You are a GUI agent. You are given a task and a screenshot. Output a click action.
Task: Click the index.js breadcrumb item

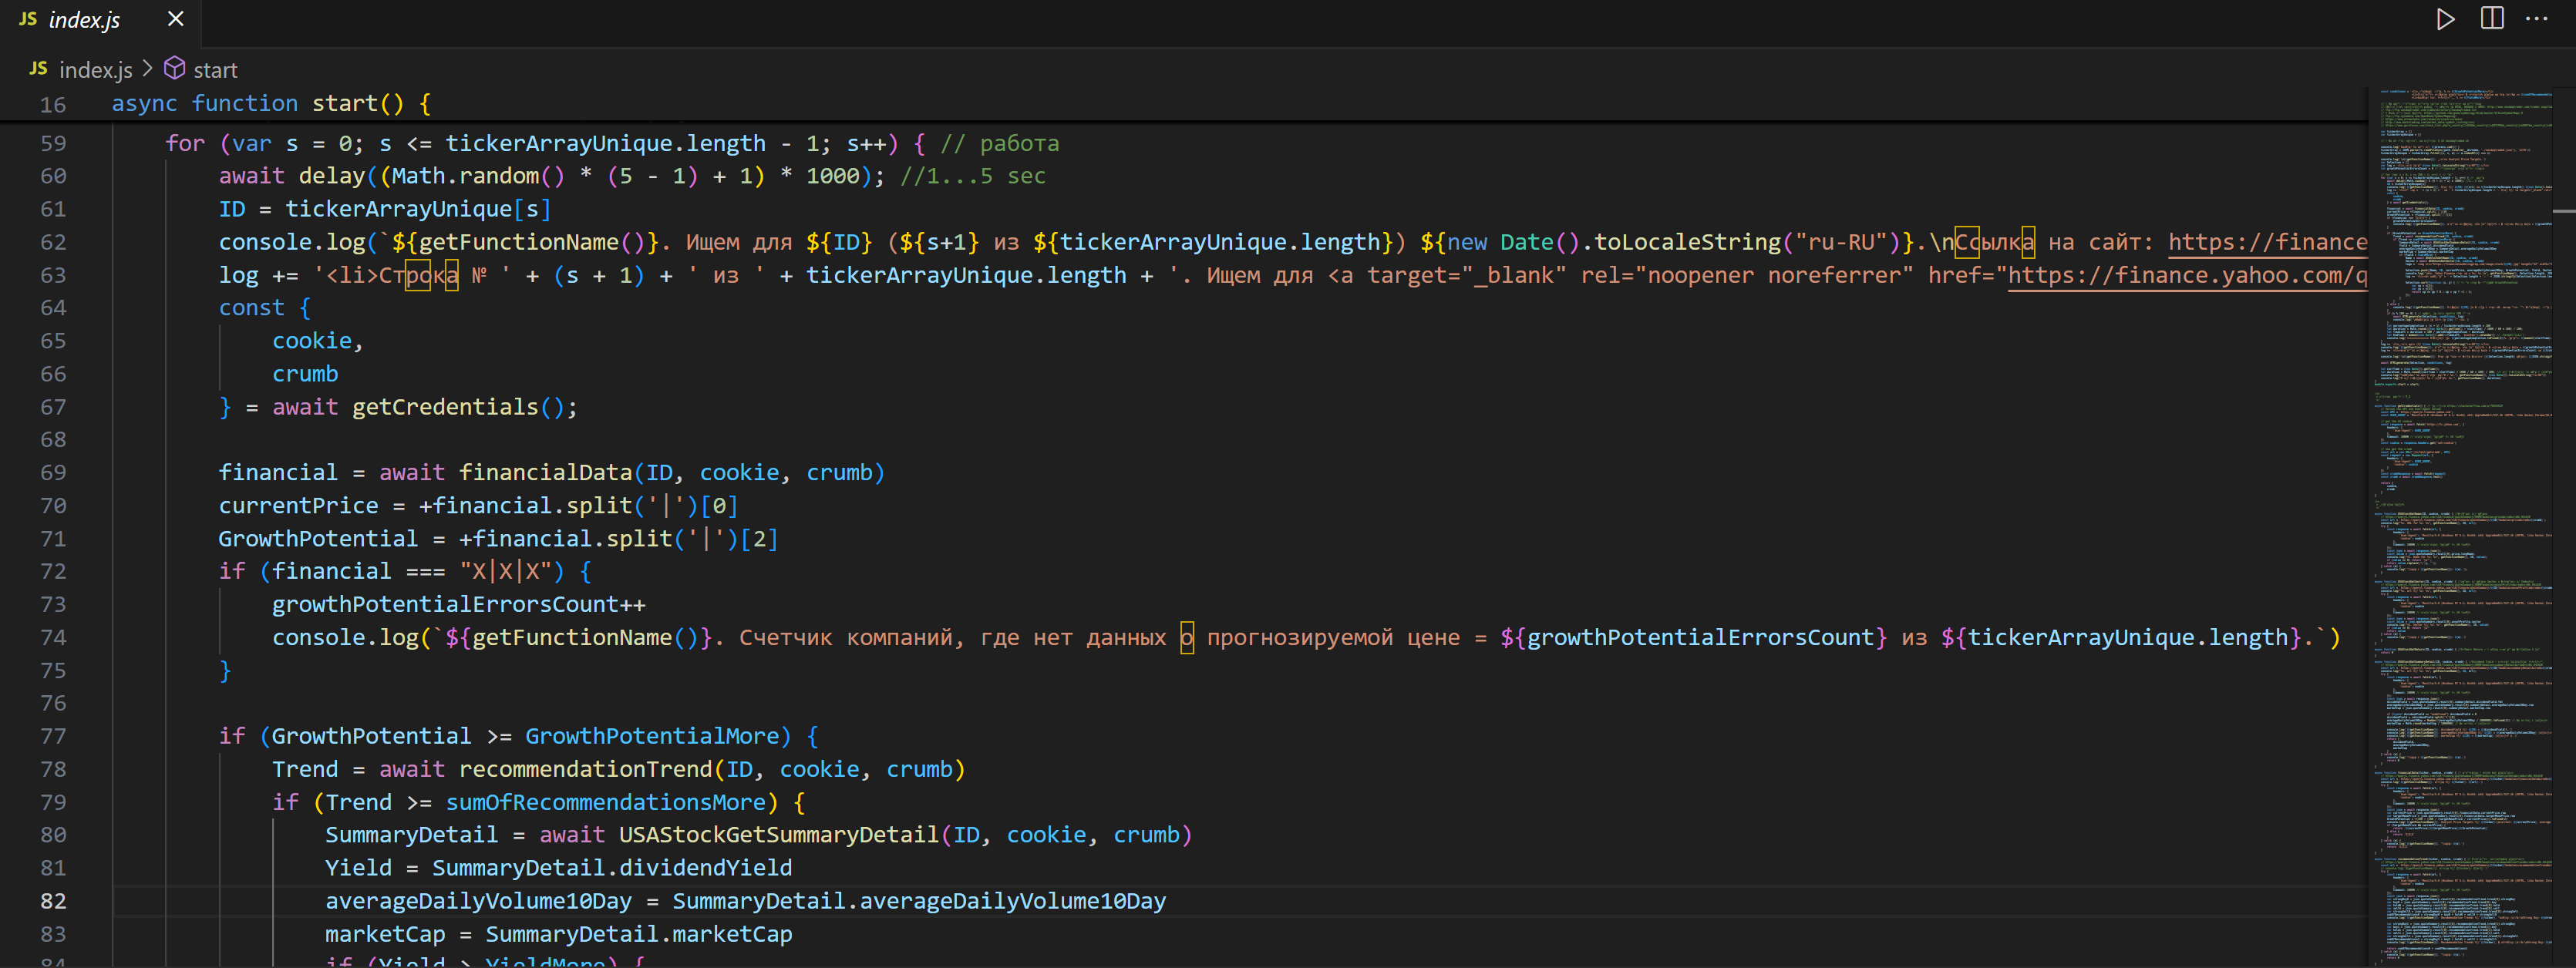[95, 70]
